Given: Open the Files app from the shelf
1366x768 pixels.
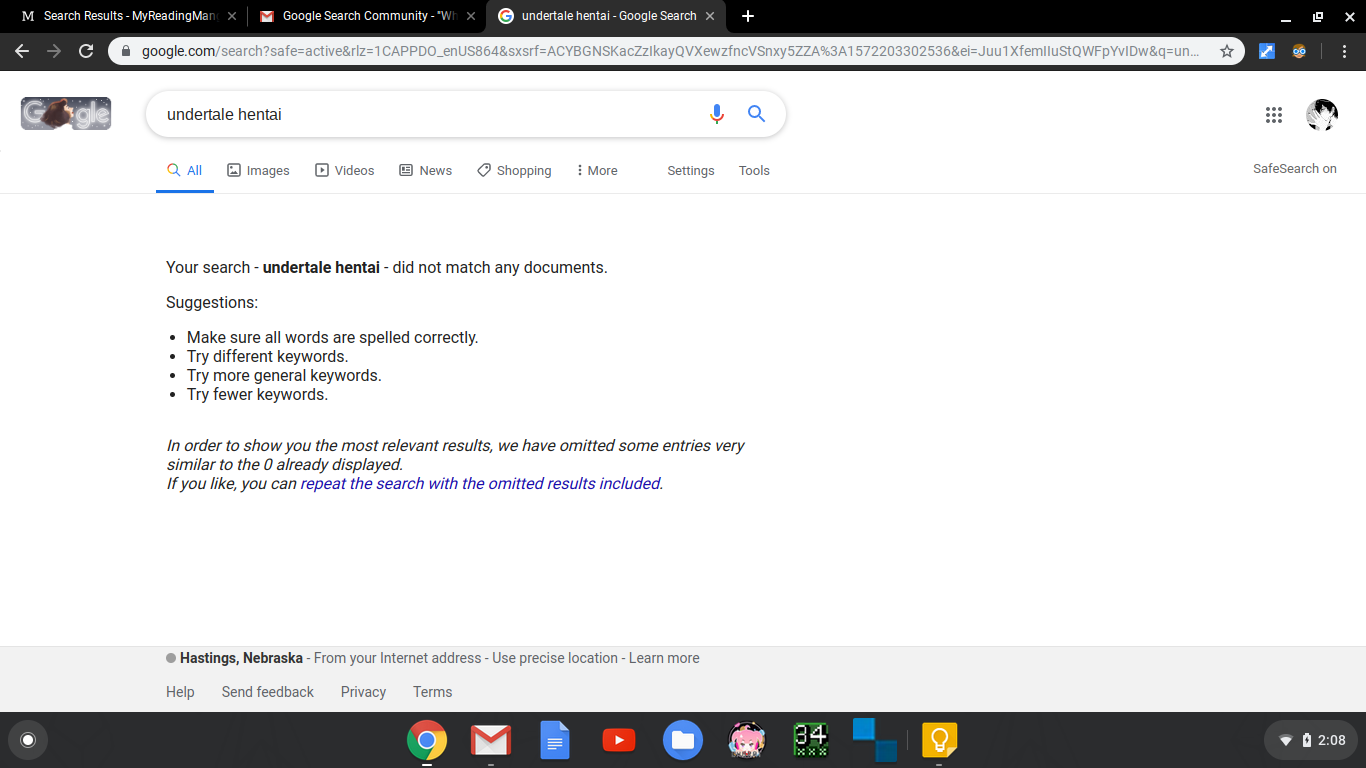Looking at the screenshot, I should tap(683, 740).
